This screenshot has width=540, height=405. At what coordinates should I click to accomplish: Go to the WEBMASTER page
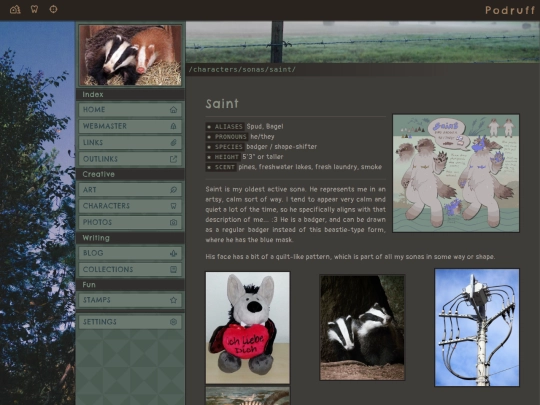point(130,126)
